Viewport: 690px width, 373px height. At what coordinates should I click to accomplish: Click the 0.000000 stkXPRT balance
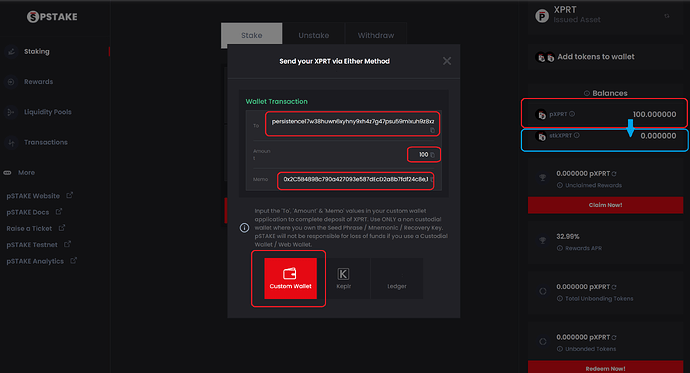coord(658,136)
